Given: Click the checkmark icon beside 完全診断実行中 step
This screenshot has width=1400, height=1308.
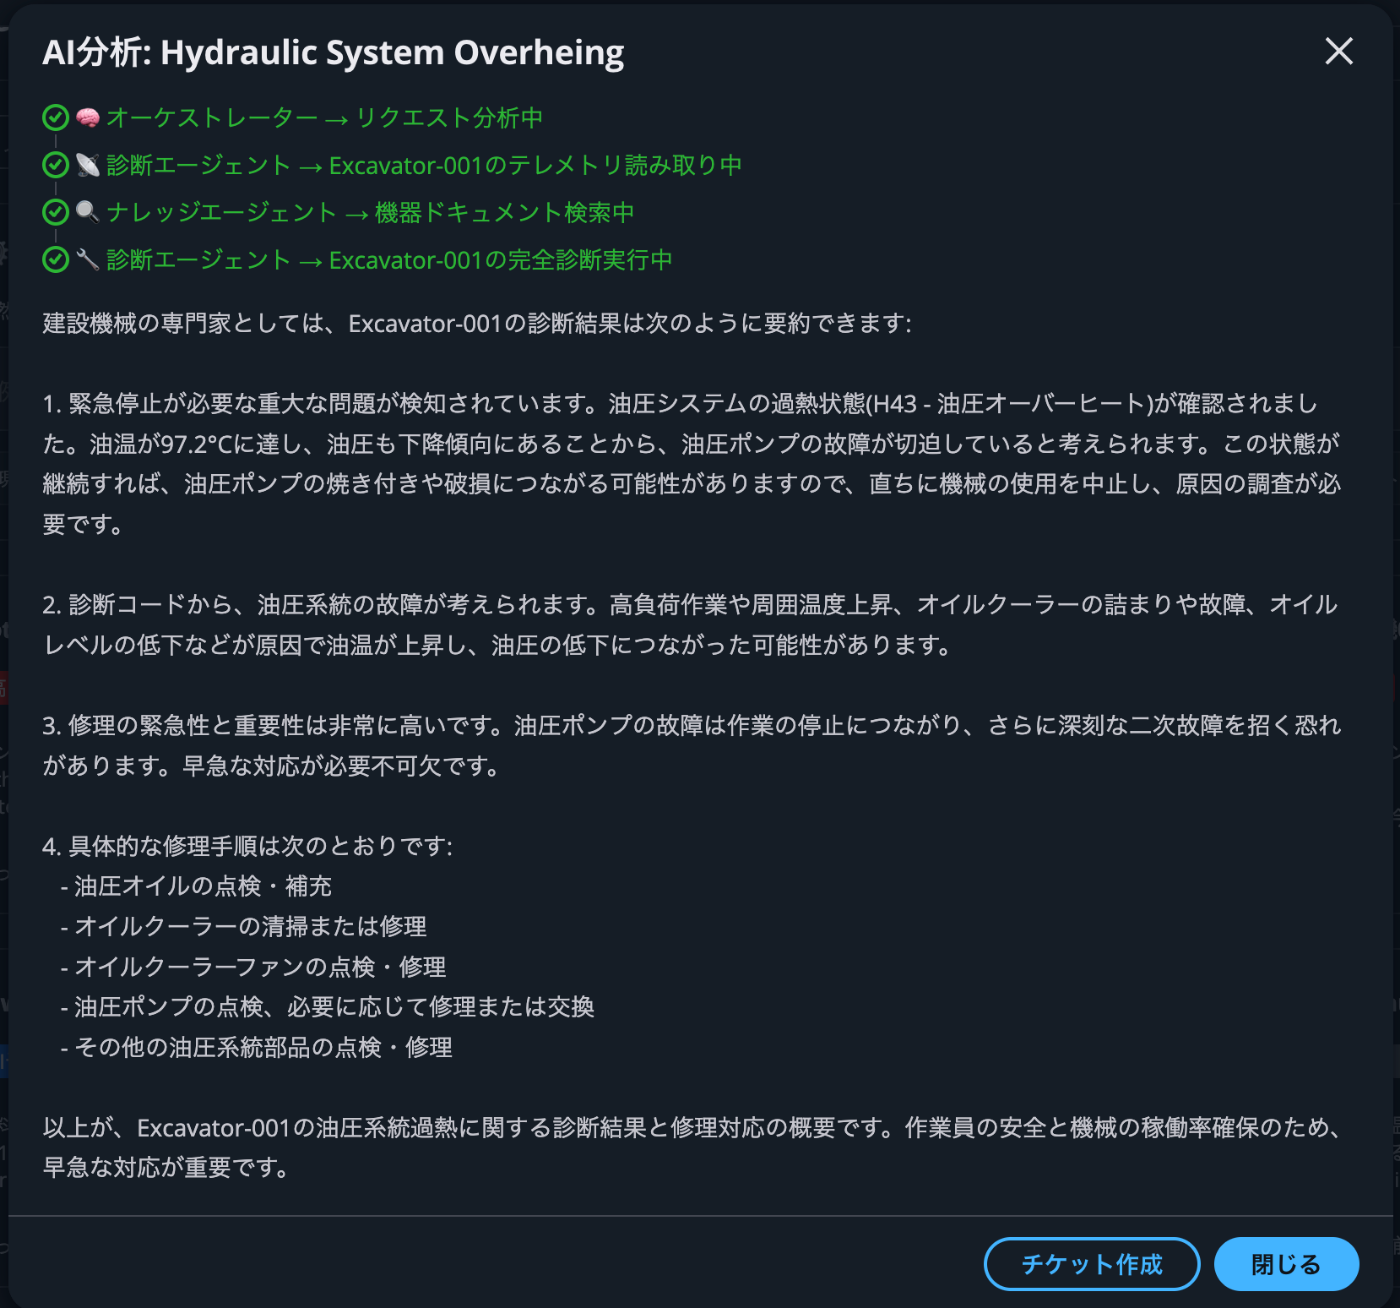Looking at the screenshot, I should tap(55, 260).
